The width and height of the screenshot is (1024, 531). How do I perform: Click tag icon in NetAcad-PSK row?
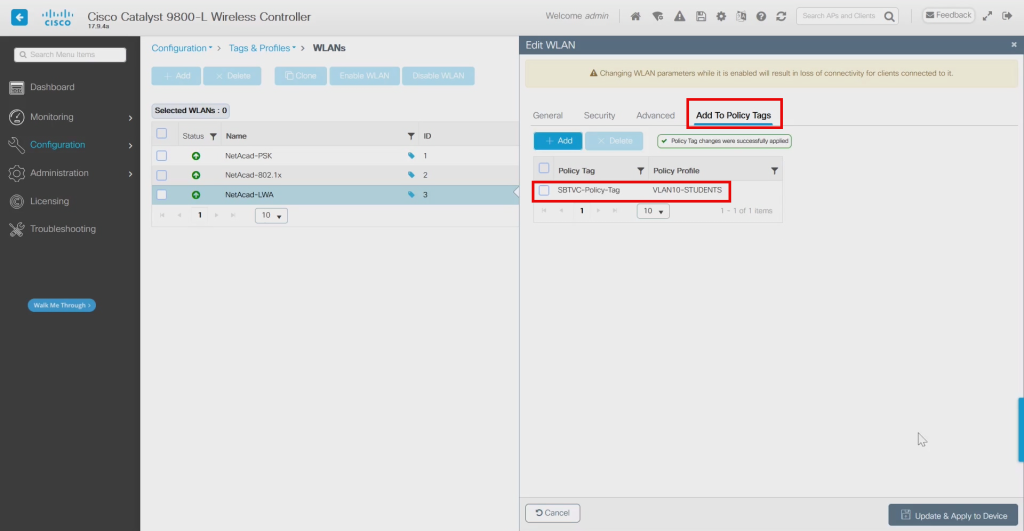coord(411,156)
